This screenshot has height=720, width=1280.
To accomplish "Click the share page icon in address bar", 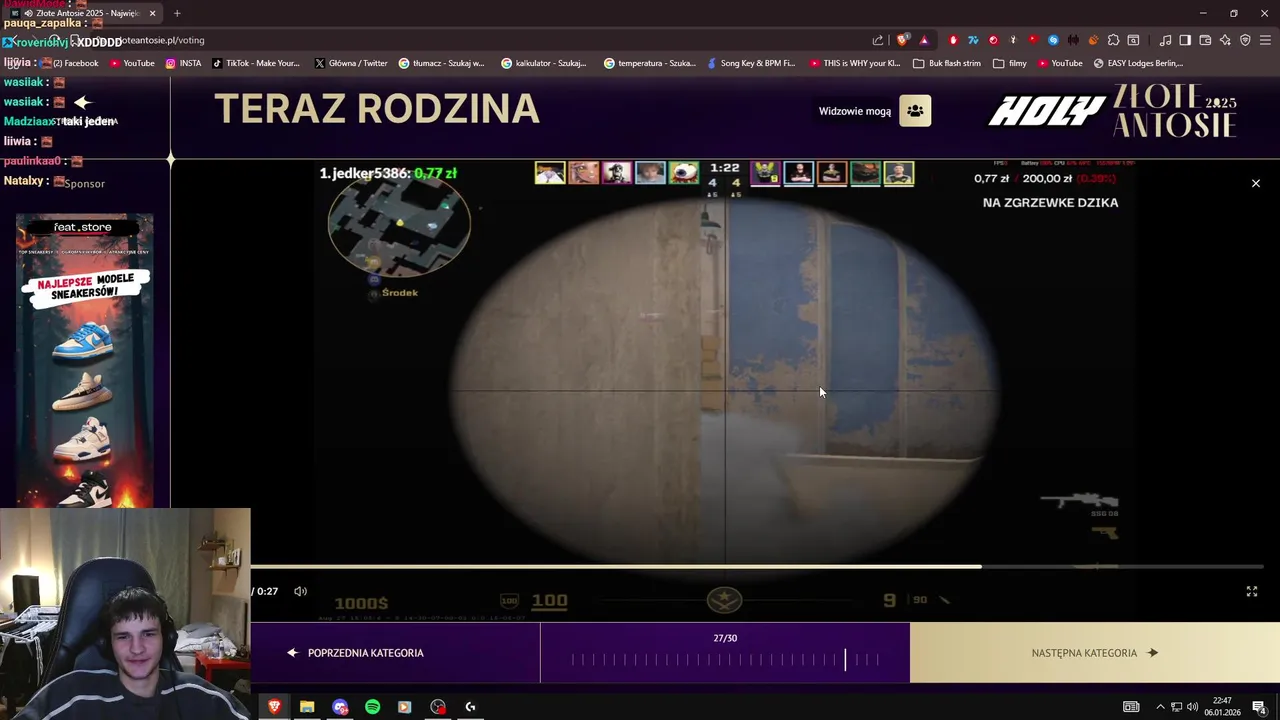I will (x=878, y=40).
